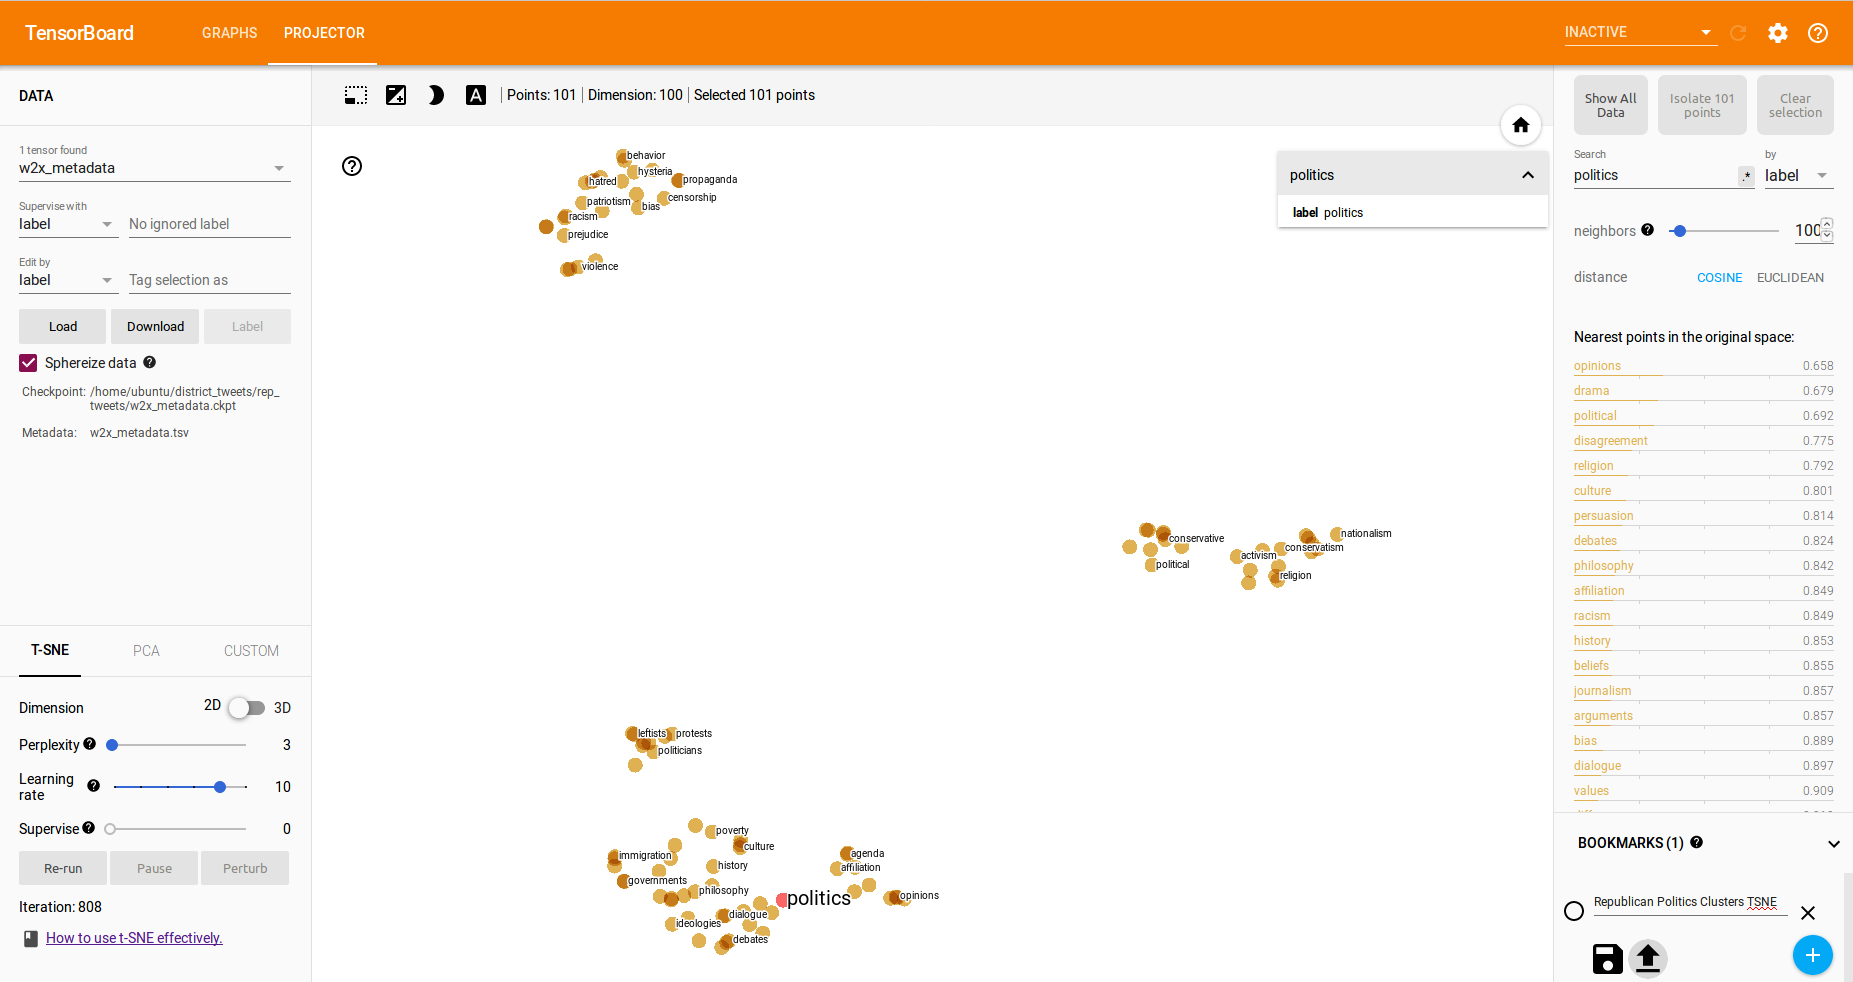Open Supervise help icon

[89, 828]
